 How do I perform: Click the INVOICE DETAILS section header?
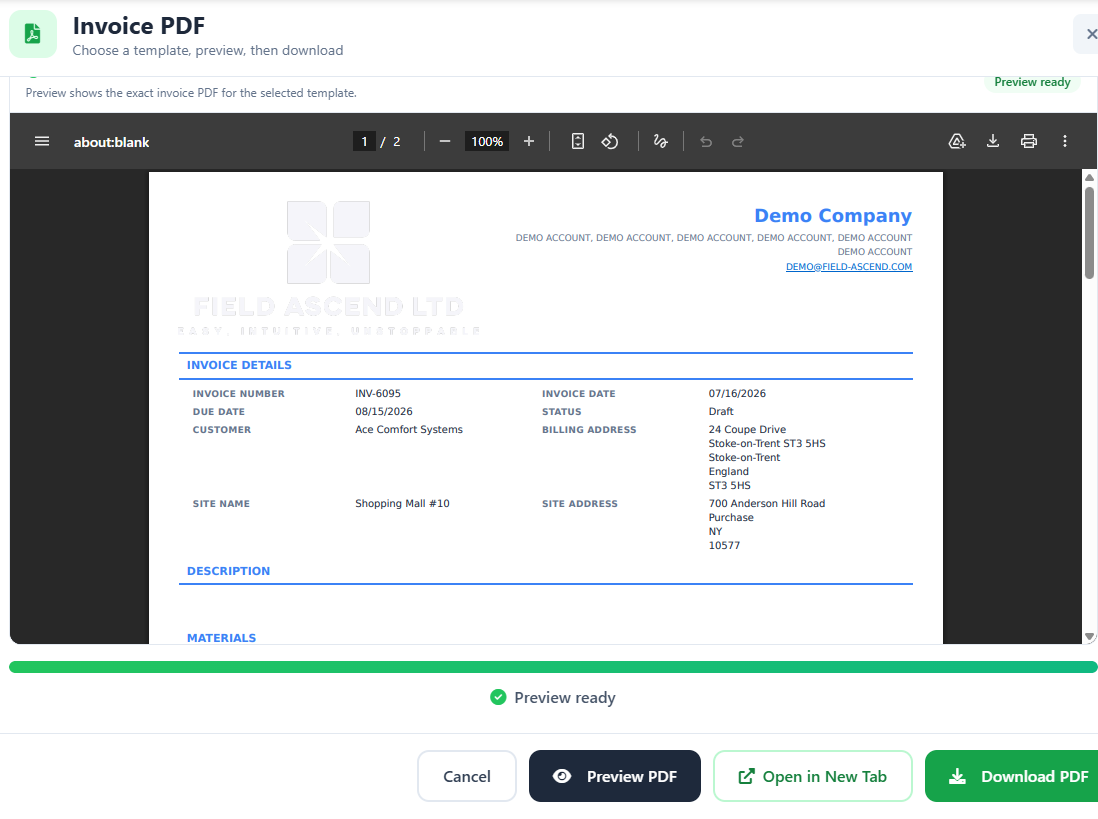tap(239, 365)
